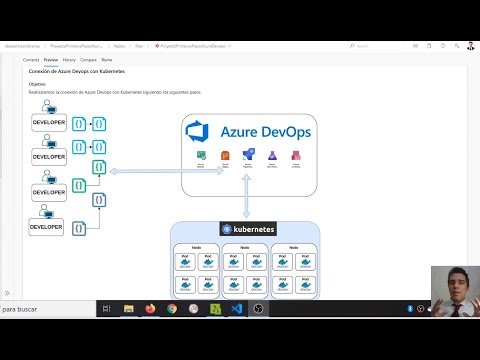480x360 pixels.
Task: Open the green app icon beside VS Code
Action: tap(215, 309)
